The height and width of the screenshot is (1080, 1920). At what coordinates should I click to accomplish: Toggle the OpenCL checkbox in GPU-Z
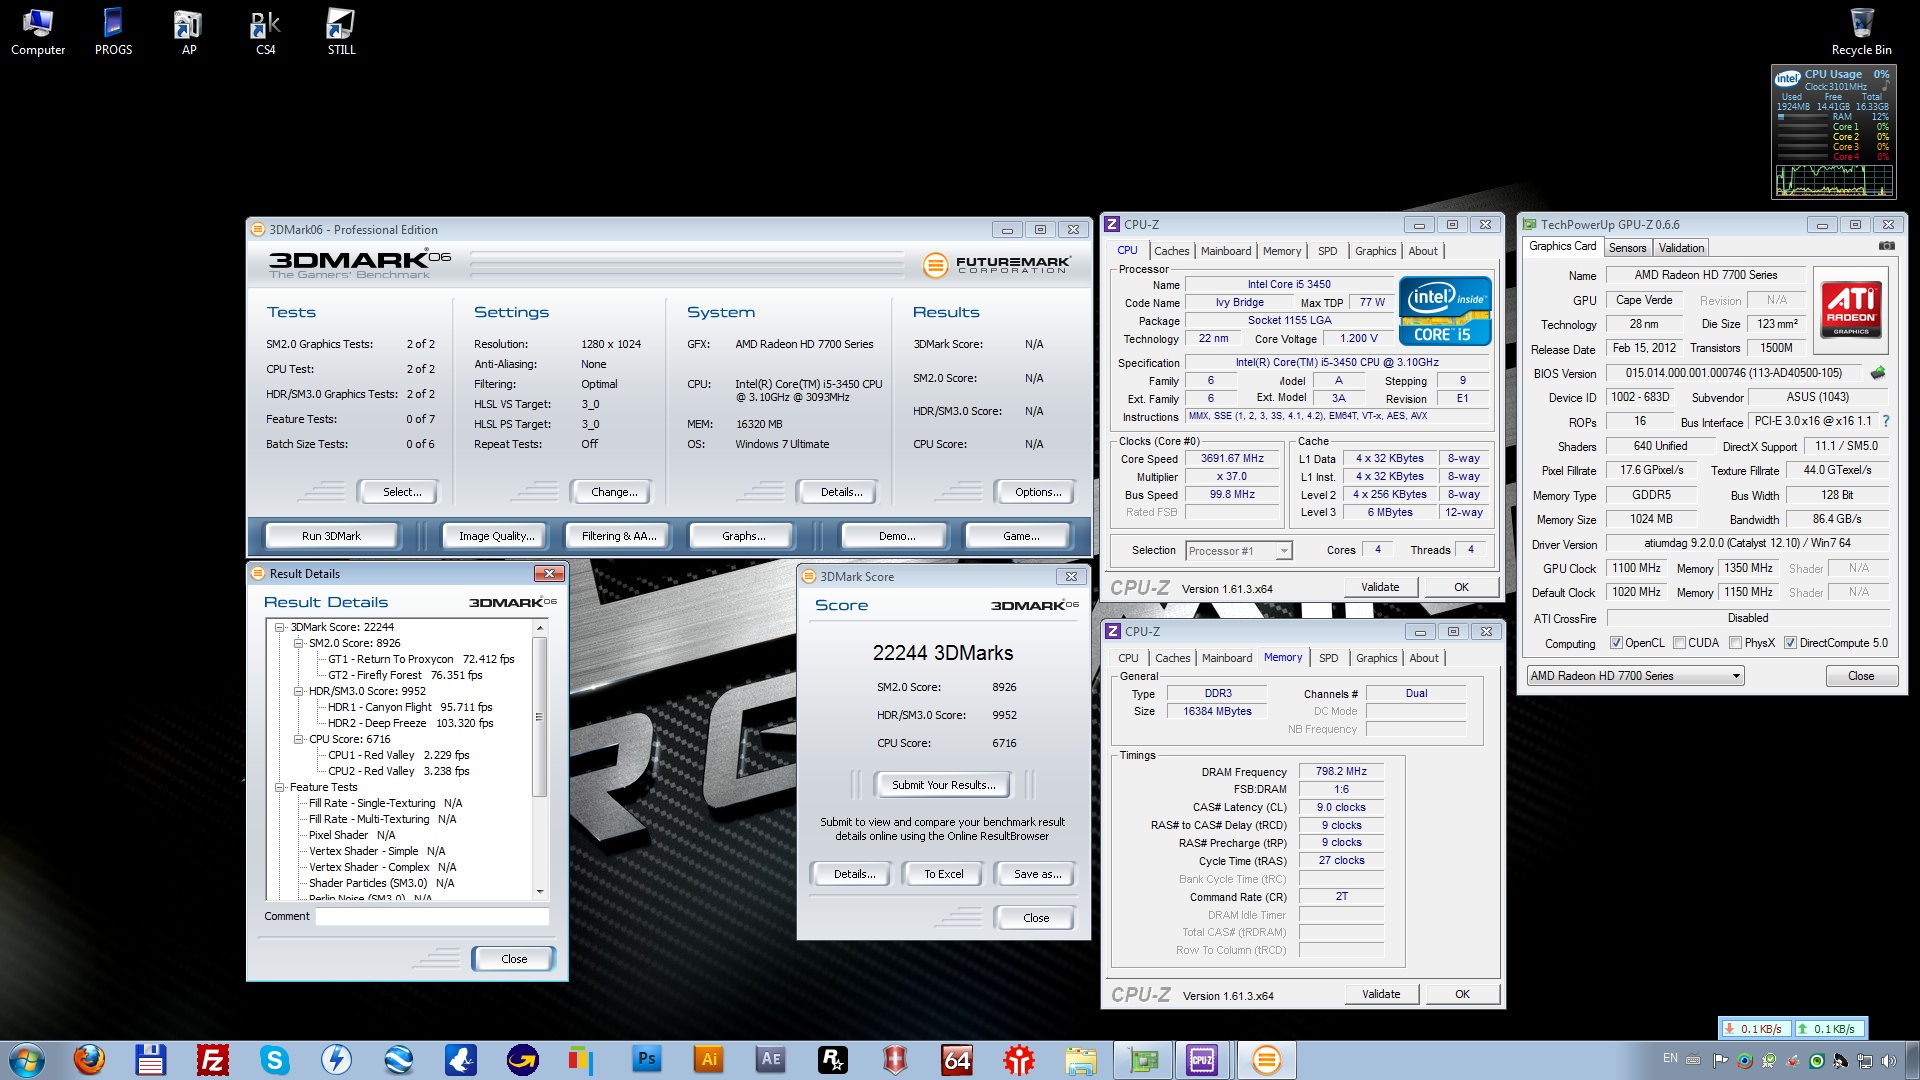(x=1616, y=643)
